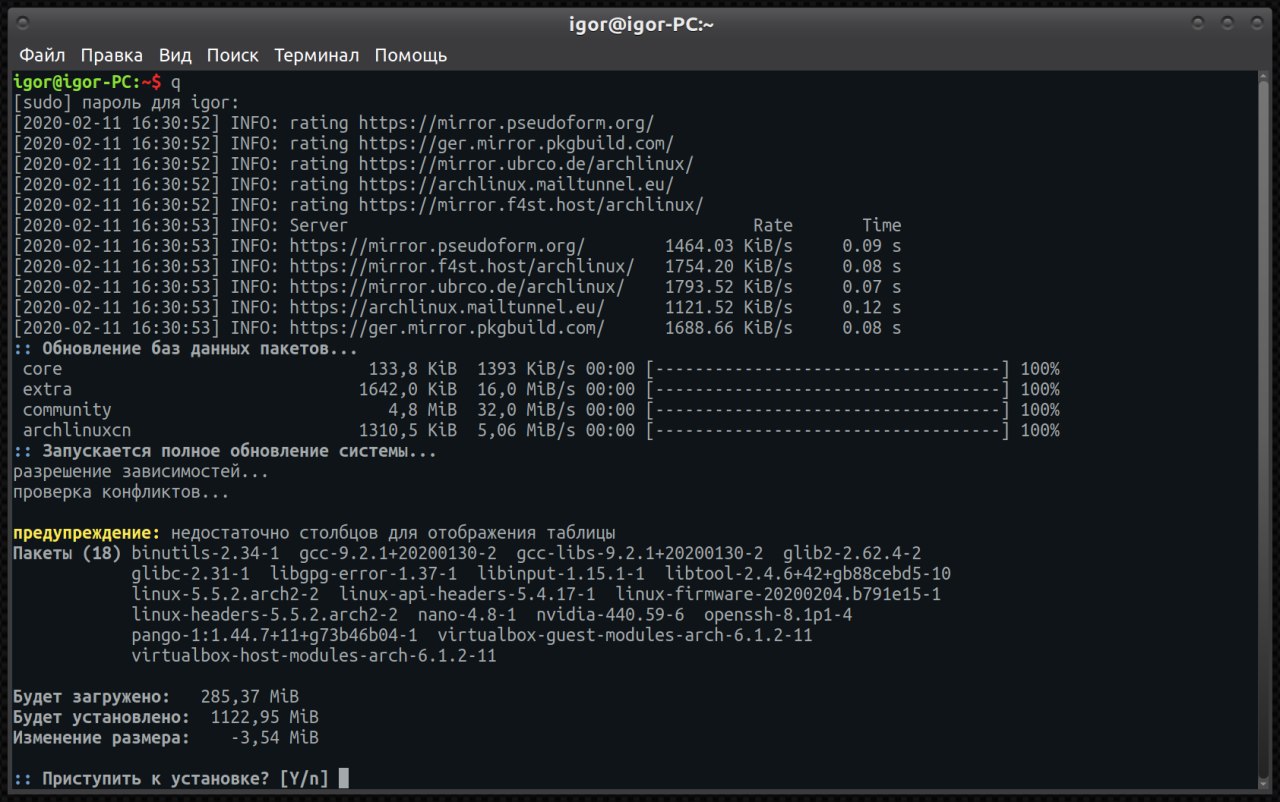Image resolution: width=1280 pixels, height=802 pixels.
Task: Click the nvidia-440.59-6 package name
Action: point(610,615)
